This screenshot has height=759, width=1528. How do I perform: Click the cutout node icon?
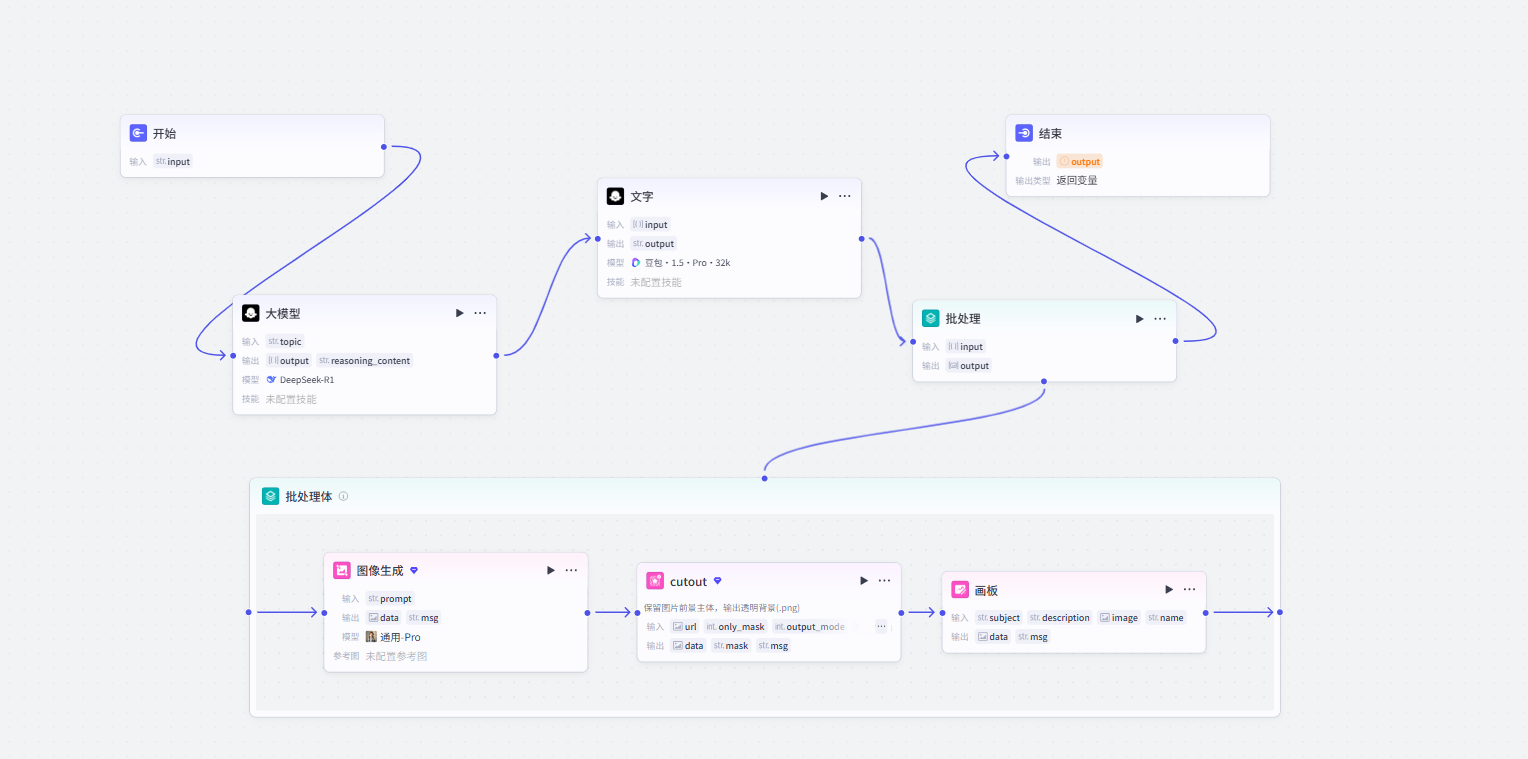pyautogui.click(x=655, y=580)
